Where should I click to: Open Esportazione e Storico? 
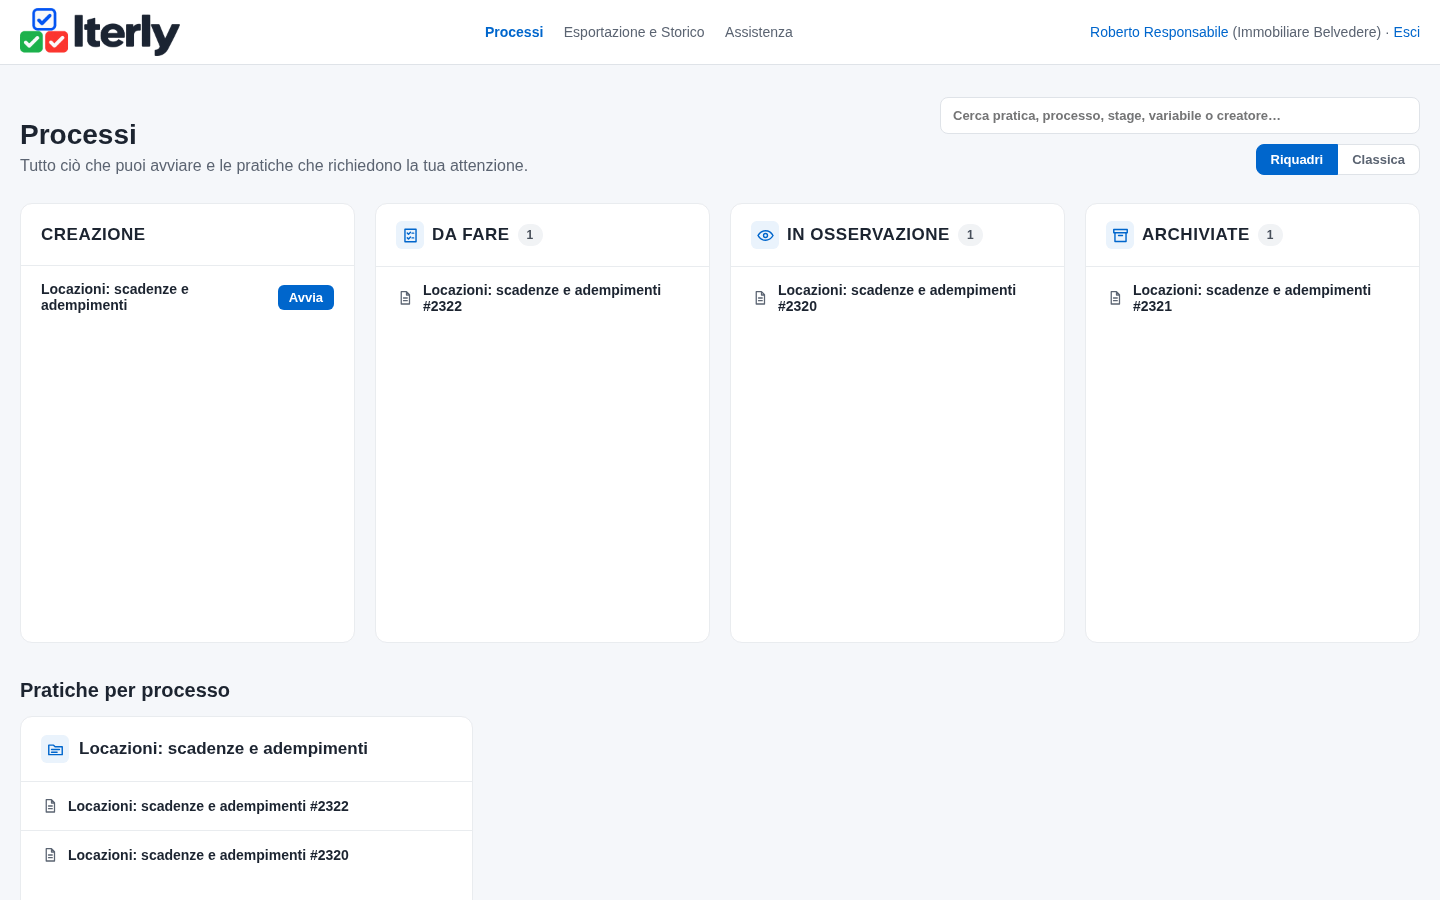(634, 32)
